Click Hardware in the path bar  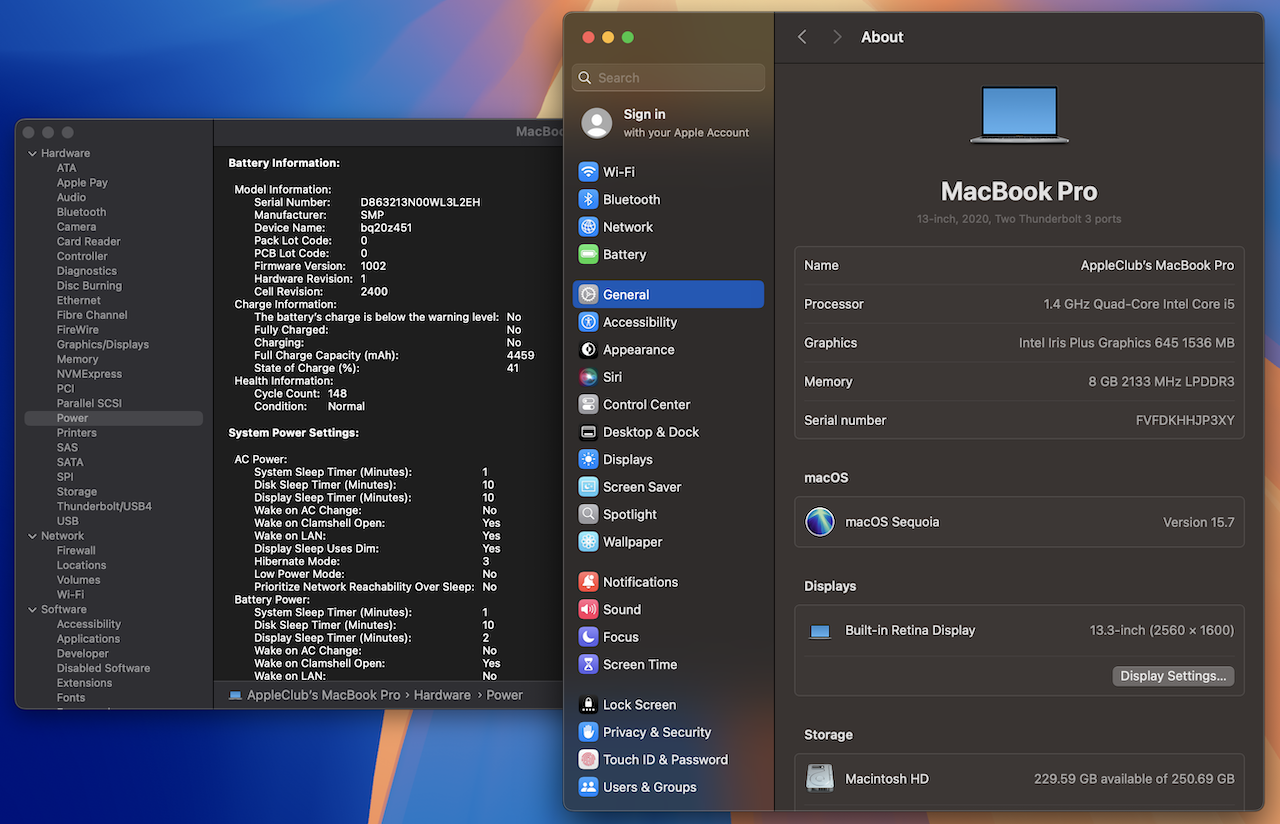point(442,695)
